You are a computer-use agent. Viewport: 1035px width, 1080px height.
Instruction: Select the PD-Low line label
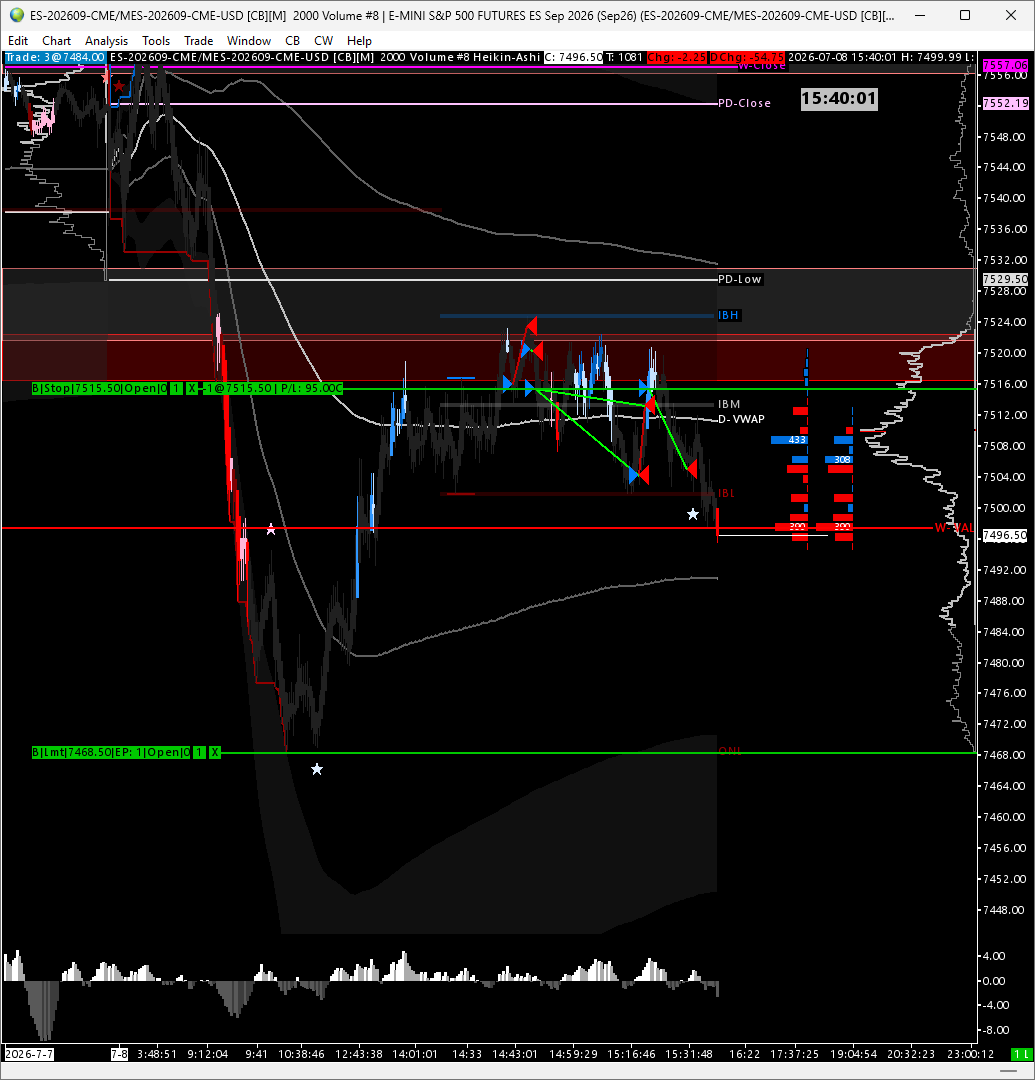click(x=740, y=279)
